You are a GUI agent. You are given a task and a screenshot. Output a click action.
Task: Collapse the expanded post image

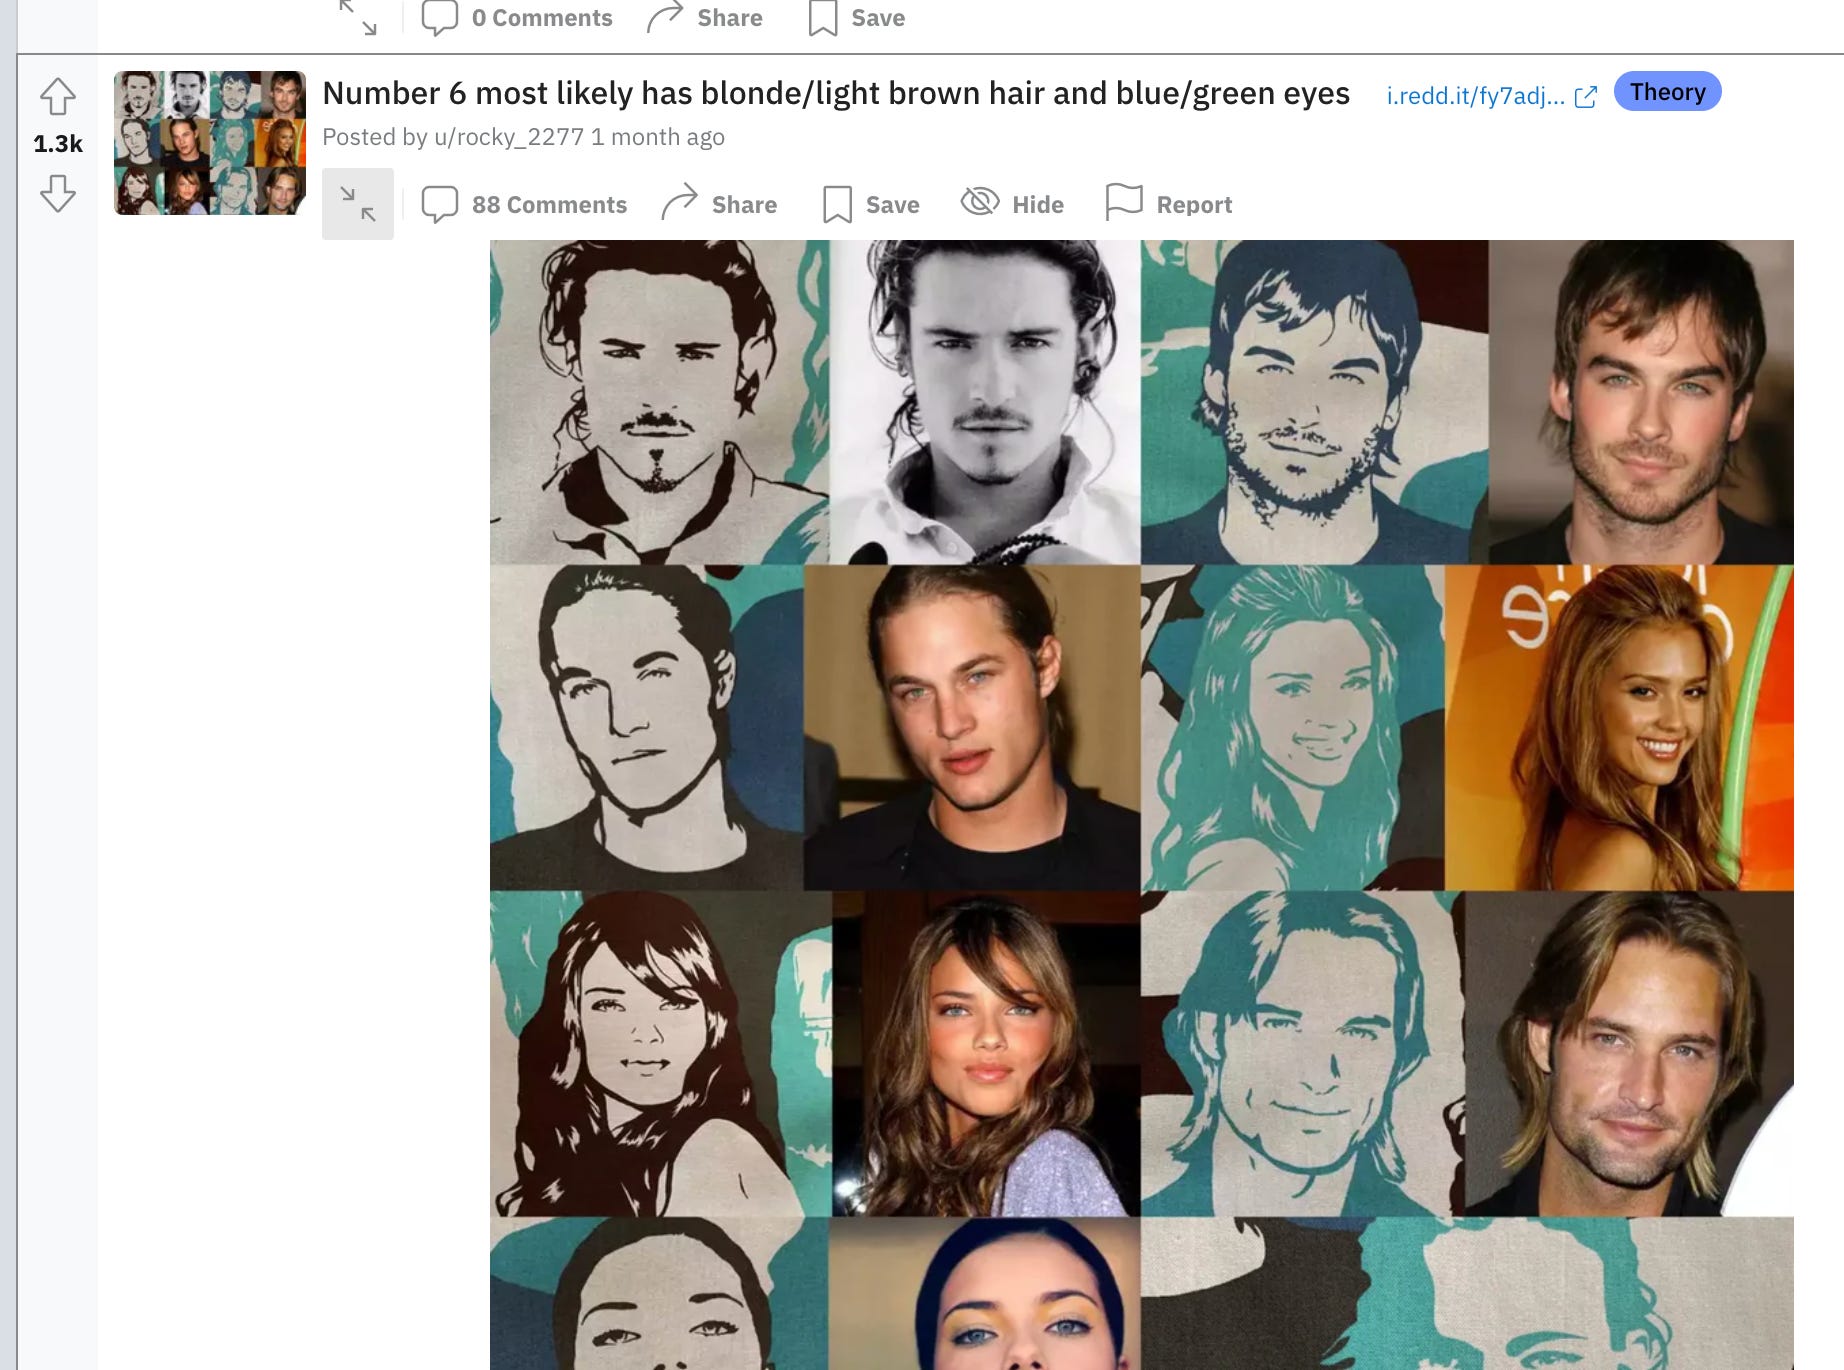point(358,204)
